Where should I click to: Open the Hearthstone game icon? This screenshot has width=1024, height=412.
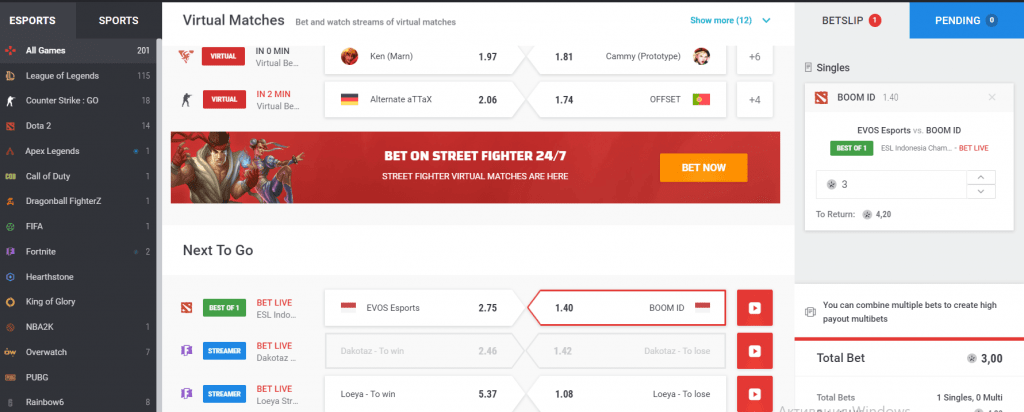[x=10, y=277]
